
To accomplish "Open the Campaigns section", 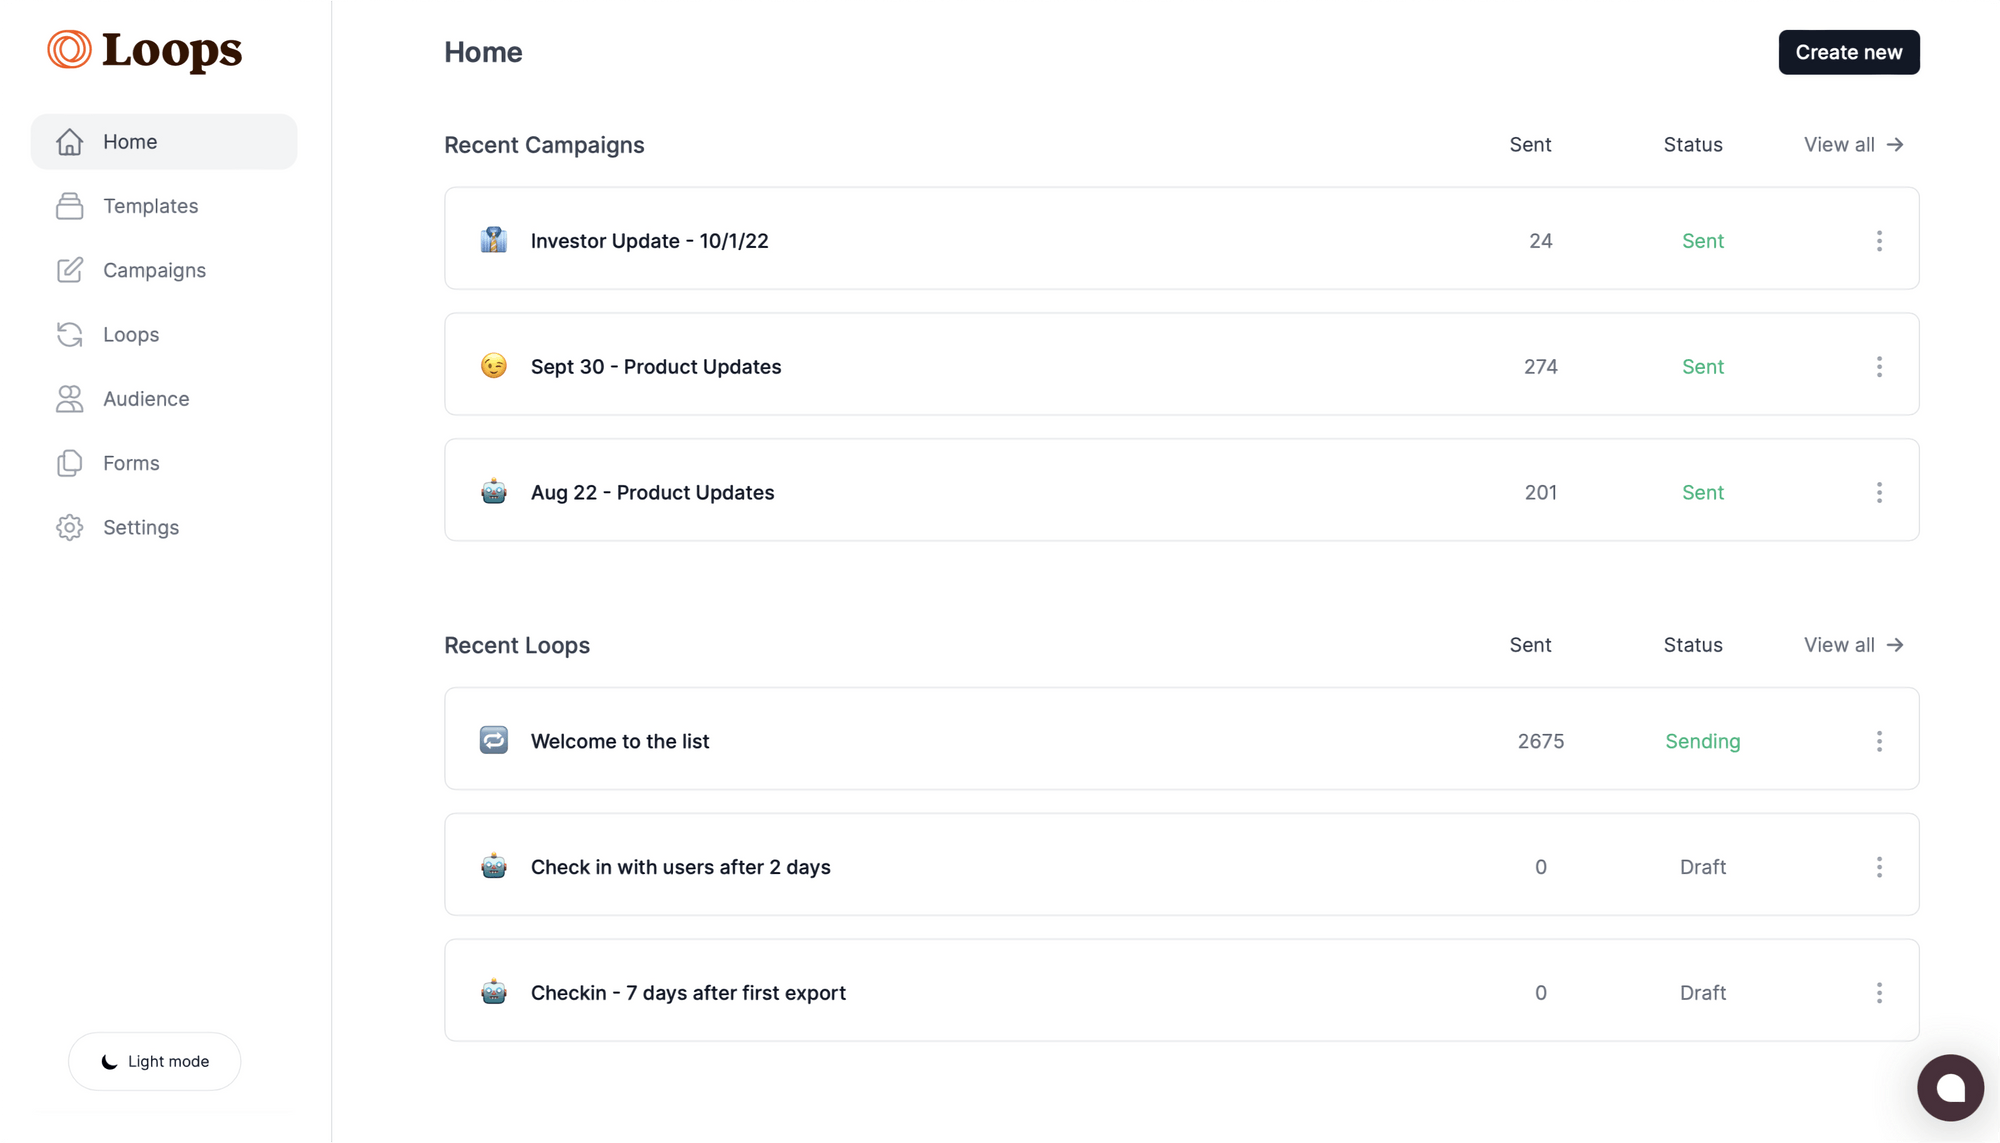I will tap(154, 270).
